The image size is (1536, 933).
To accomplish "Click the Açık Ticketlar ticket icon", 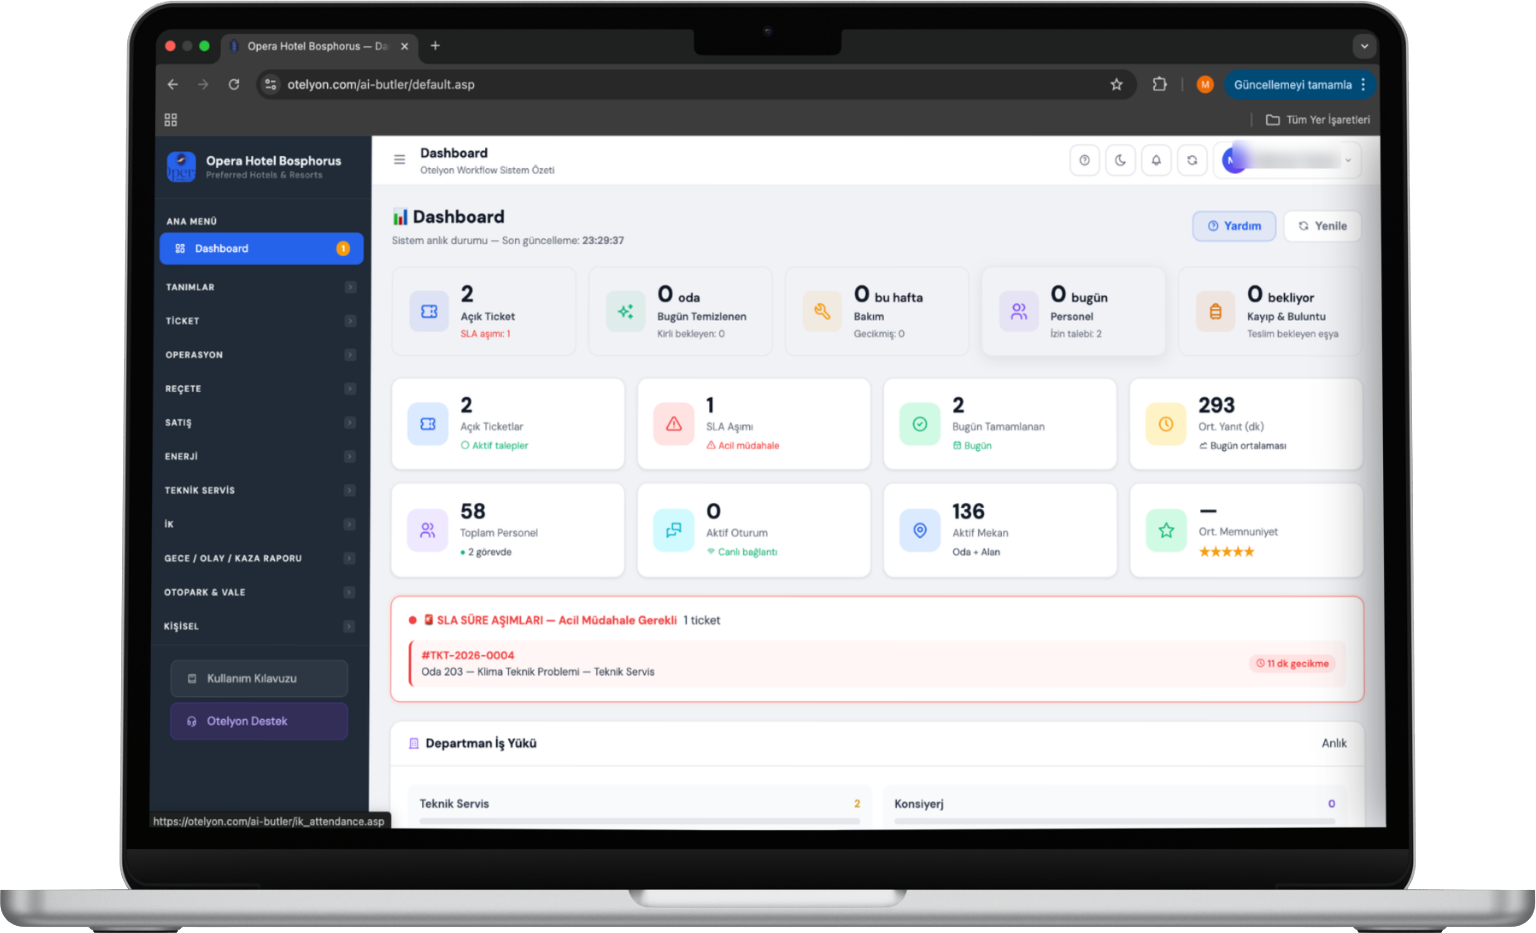I will [428, 424].
